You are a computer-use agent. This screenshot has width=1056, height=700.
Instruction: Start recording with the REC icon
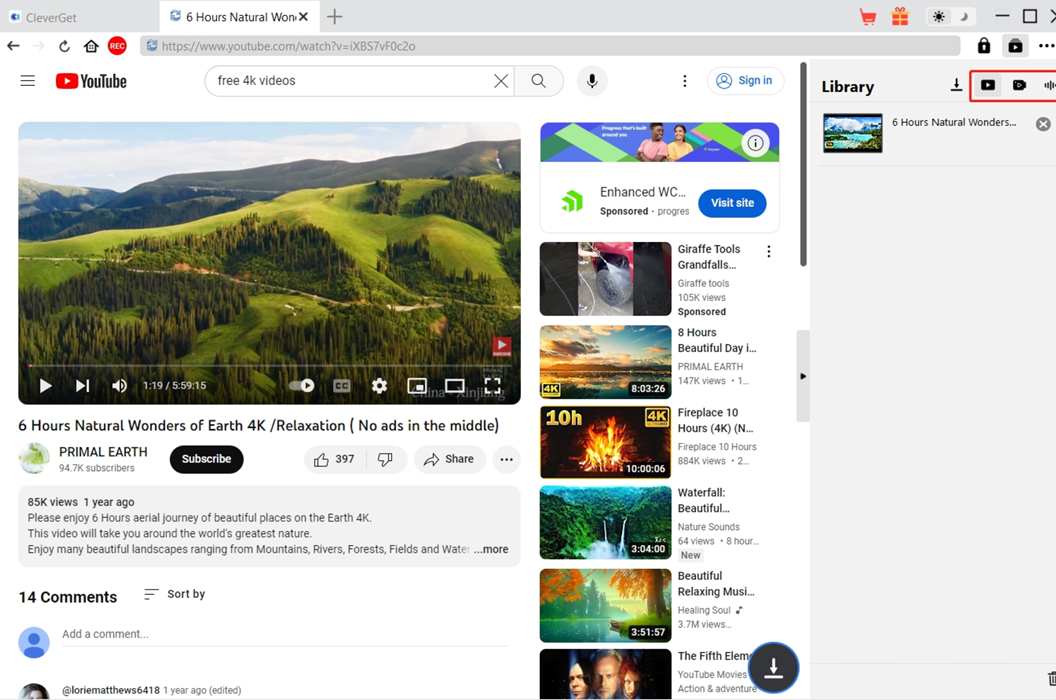116,45
